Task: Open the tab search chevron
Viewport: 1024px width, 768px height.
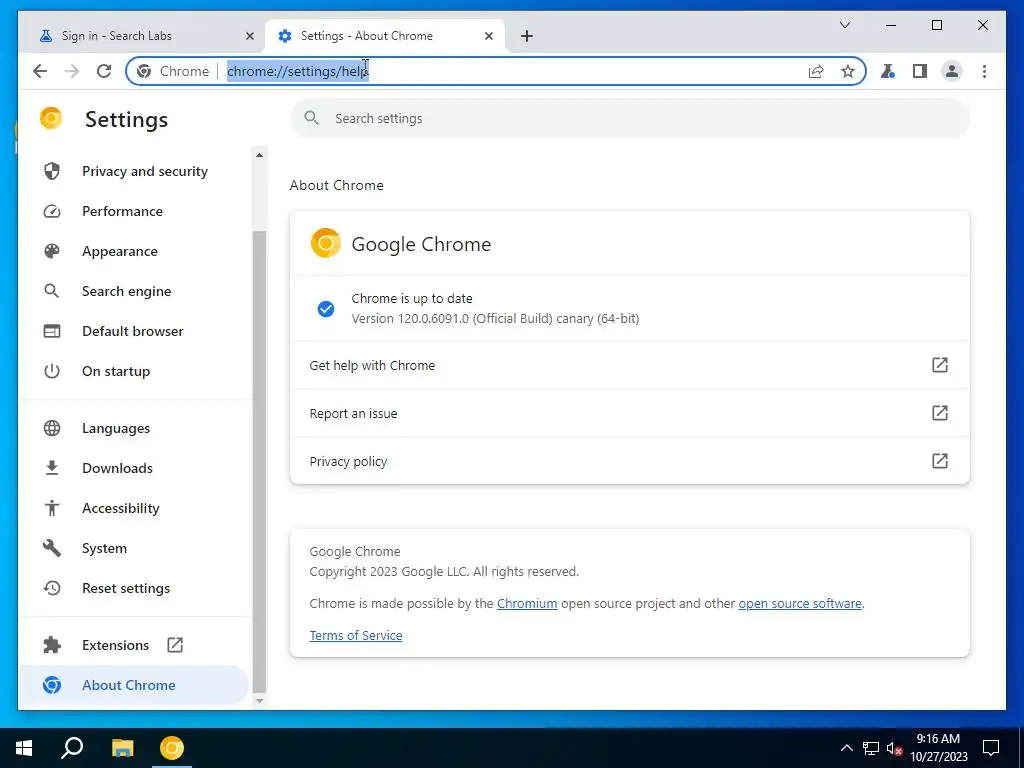Action: (844, 25)
